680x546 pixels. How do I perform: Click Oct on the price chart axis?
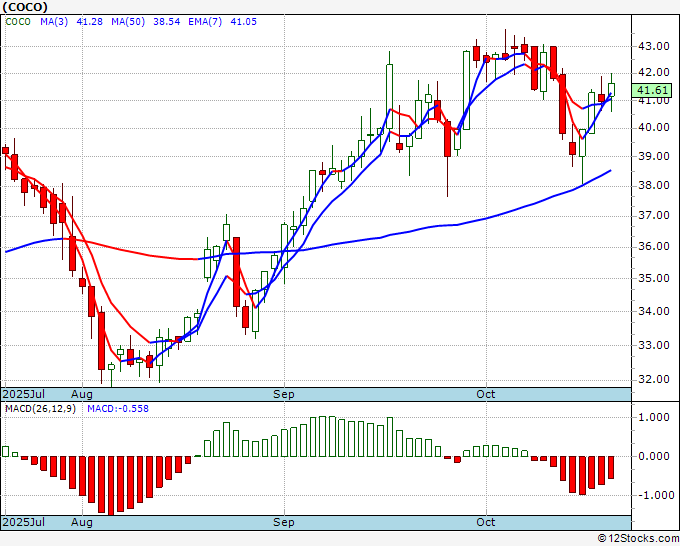[486, 394]
